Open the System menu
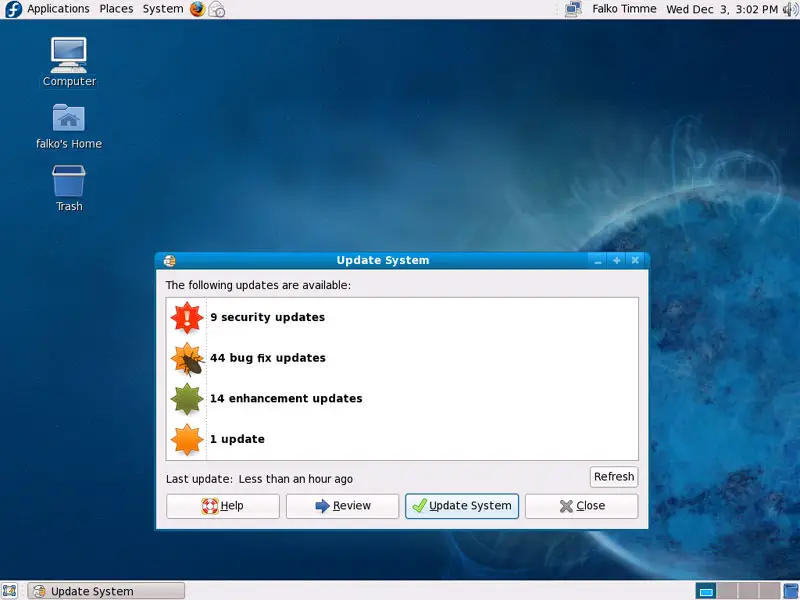This screenshot has width=800, height=600. coord(162,9)
